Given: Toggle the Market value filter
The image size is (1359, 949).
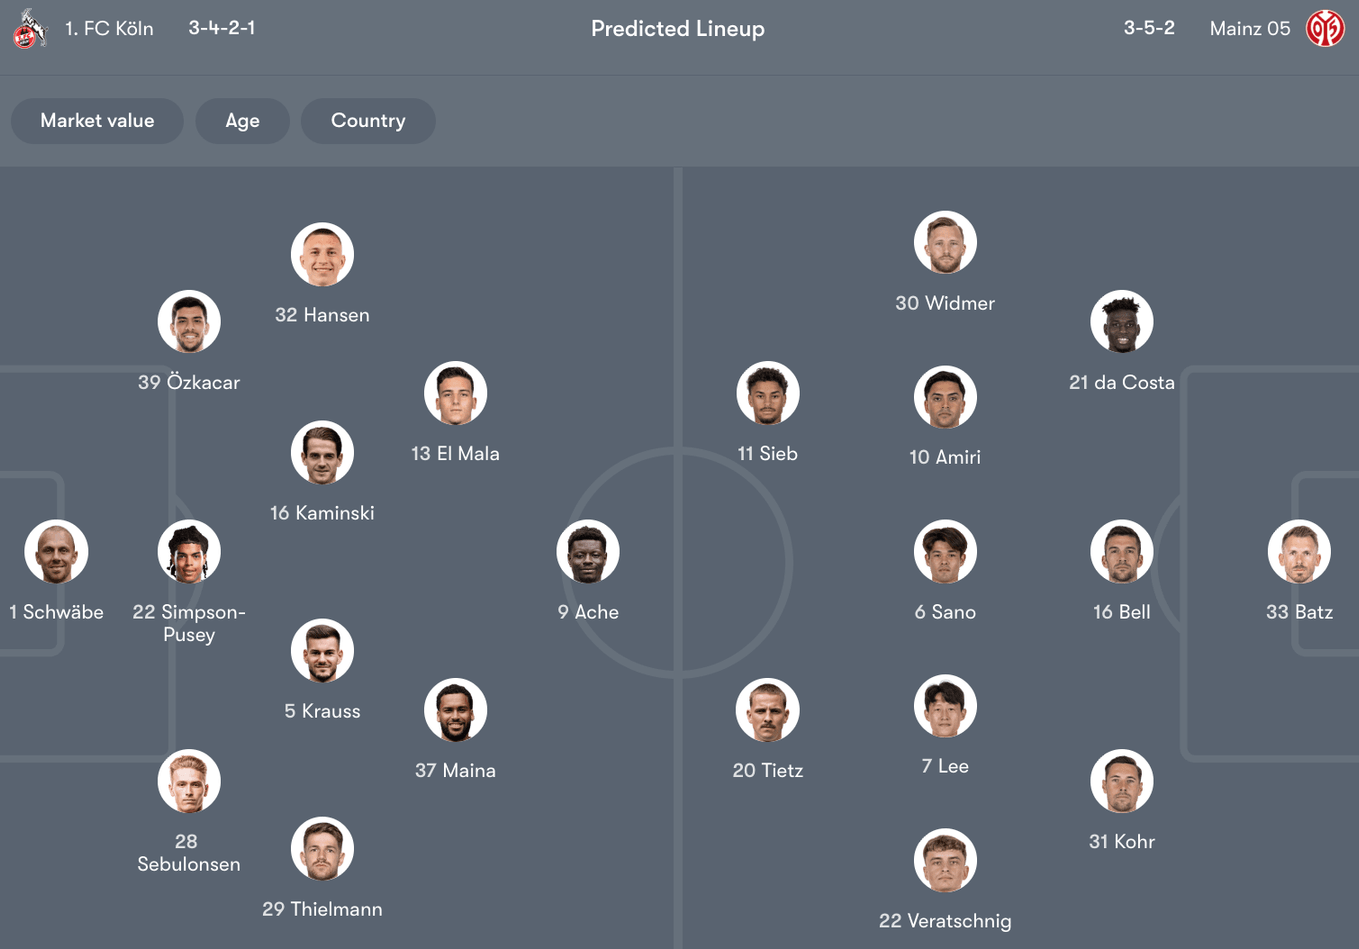Looking at the screenshot, I should tap(97, 121).
